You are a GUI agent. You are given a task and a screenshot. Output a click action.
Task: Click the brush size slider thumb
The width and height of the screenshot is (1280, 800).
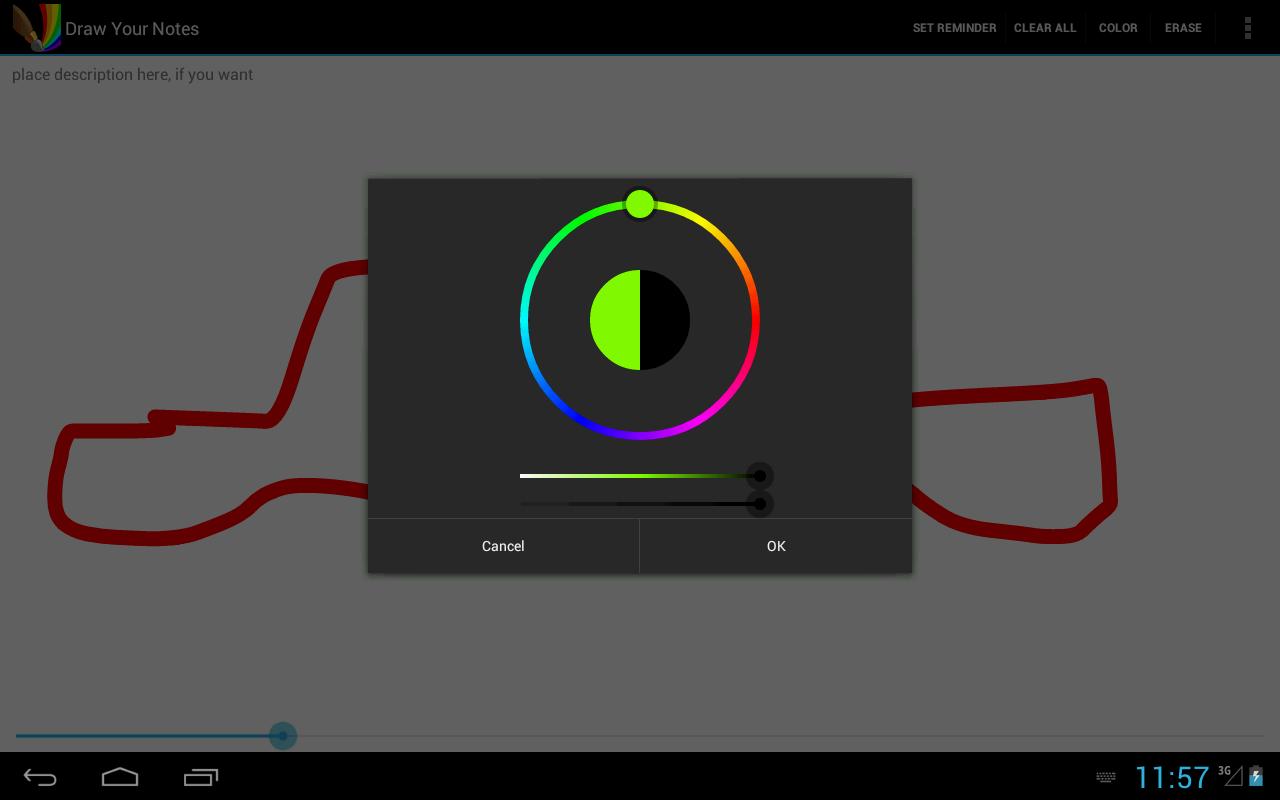[283, 736]
